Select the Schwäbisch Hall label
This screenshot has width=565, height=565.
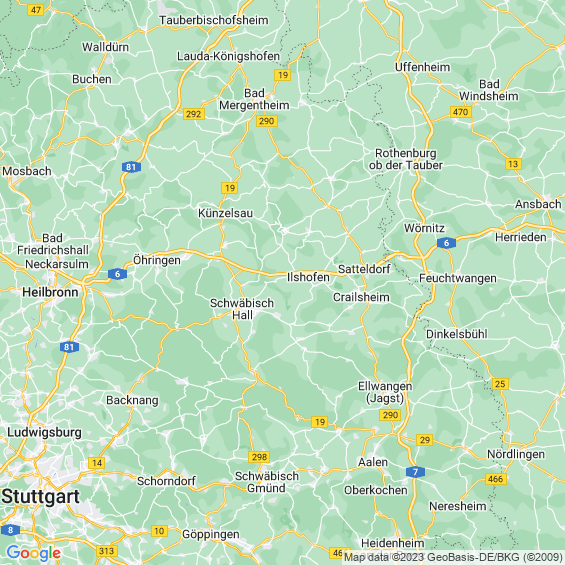coord(242,309)
